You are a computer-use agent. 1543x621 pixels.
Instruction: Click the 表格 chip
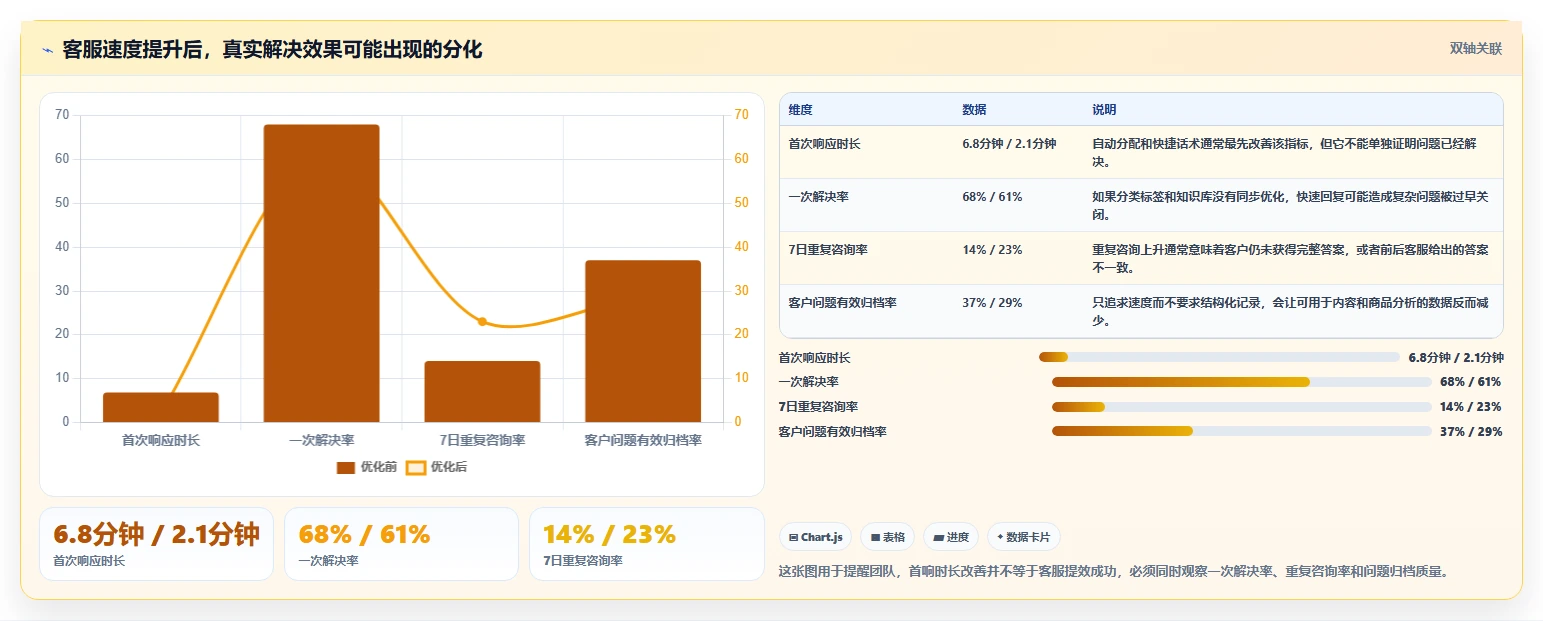point(887,537)
